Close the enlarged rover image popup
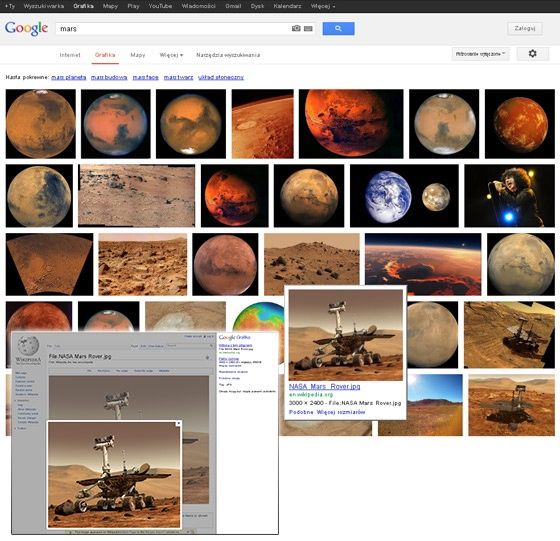 pos(178,424)
